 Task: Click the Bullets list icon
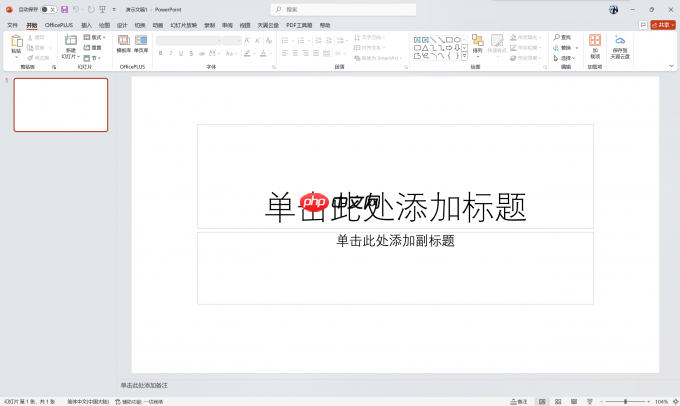[285, 41]
